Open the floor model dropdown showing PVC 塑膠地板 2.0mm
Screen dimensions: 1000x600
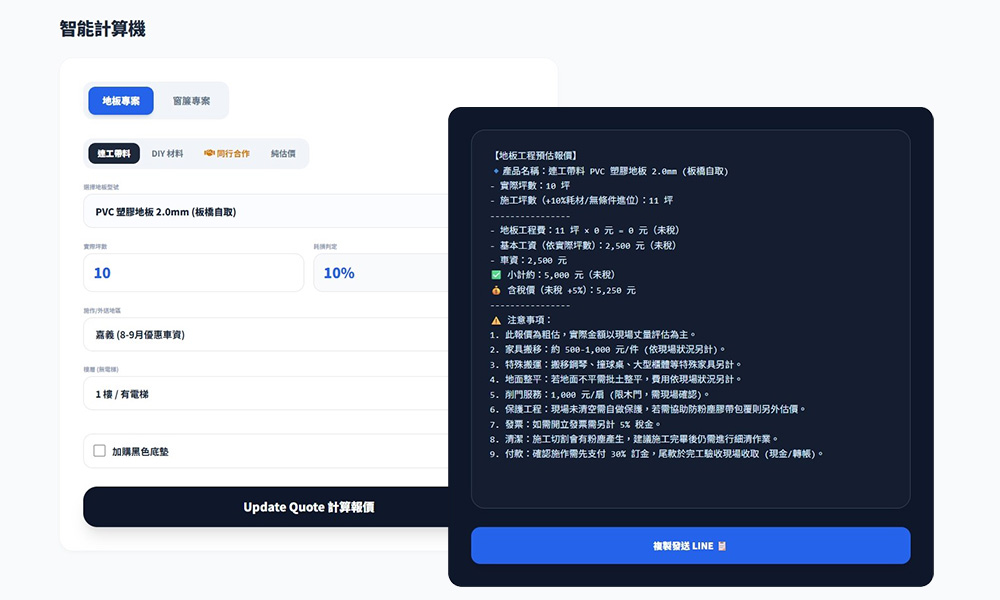(x=265, y=212)
